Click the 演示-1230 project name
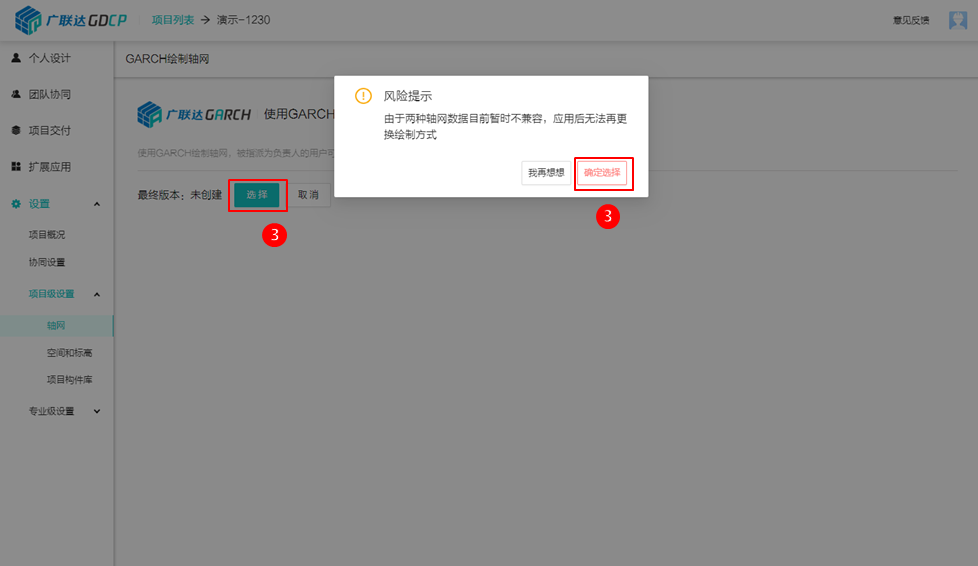Image resolution: width=978 pixels, height=566 pixels. click(x=243, y=20)
